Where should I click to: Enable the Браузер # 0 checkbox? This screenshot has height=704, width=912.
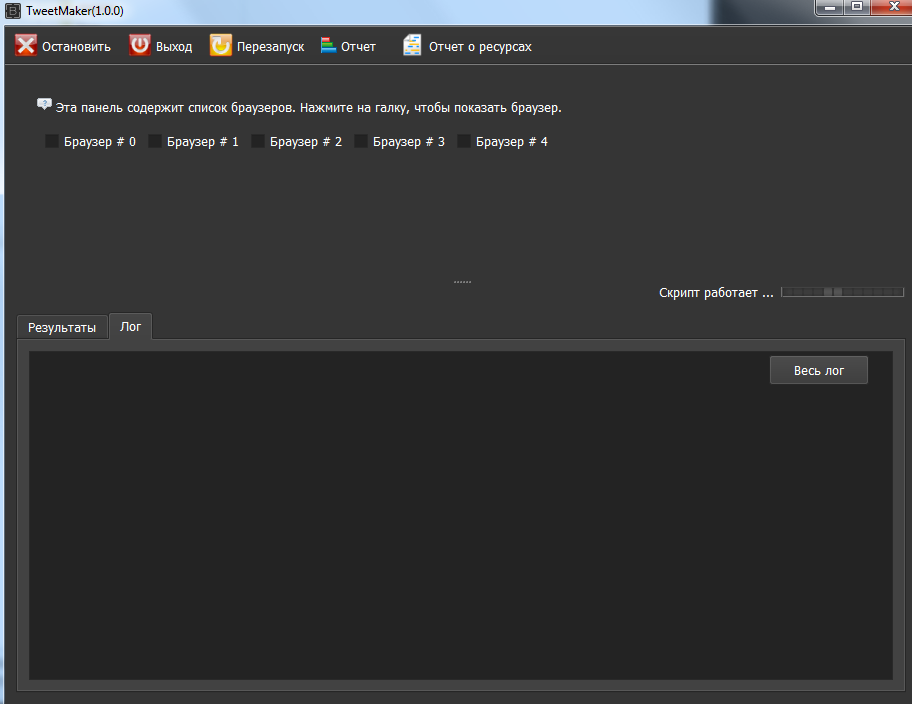click(52, 142)
